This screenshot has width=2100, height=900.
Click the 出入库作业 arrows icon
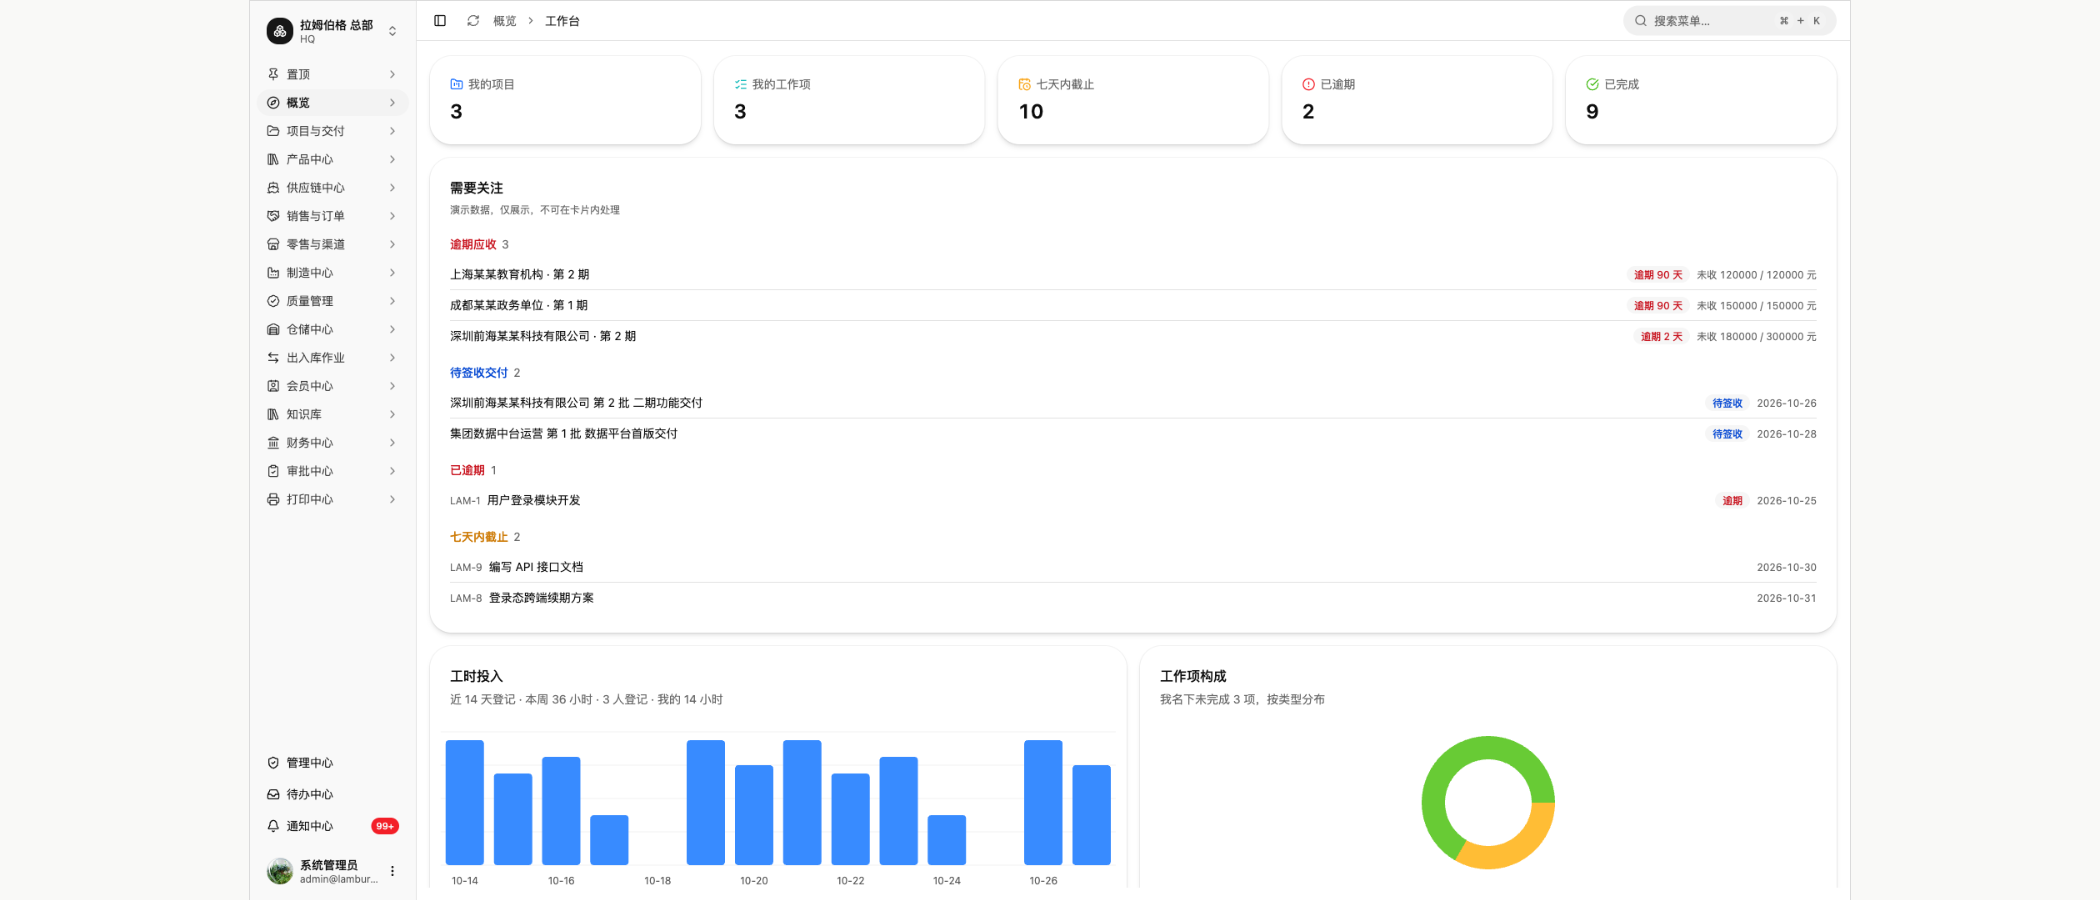click(x=273, y=358)
